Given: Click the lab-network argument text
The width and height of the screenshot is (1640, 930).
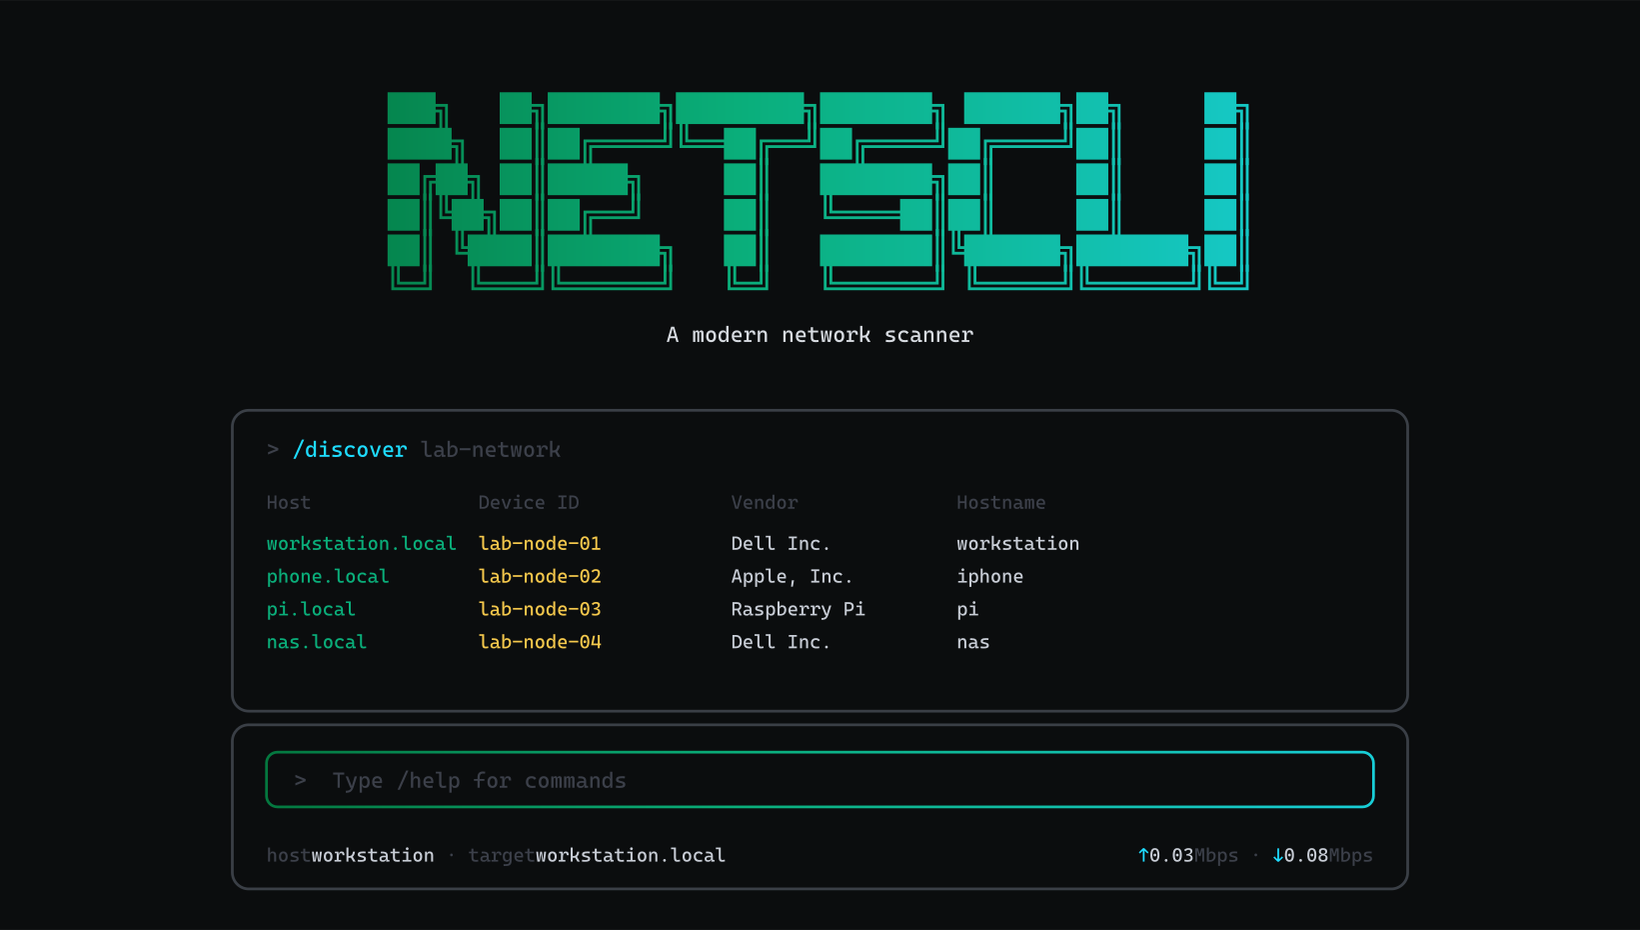Looking at the screenshot, I should [x=491, y=450].
